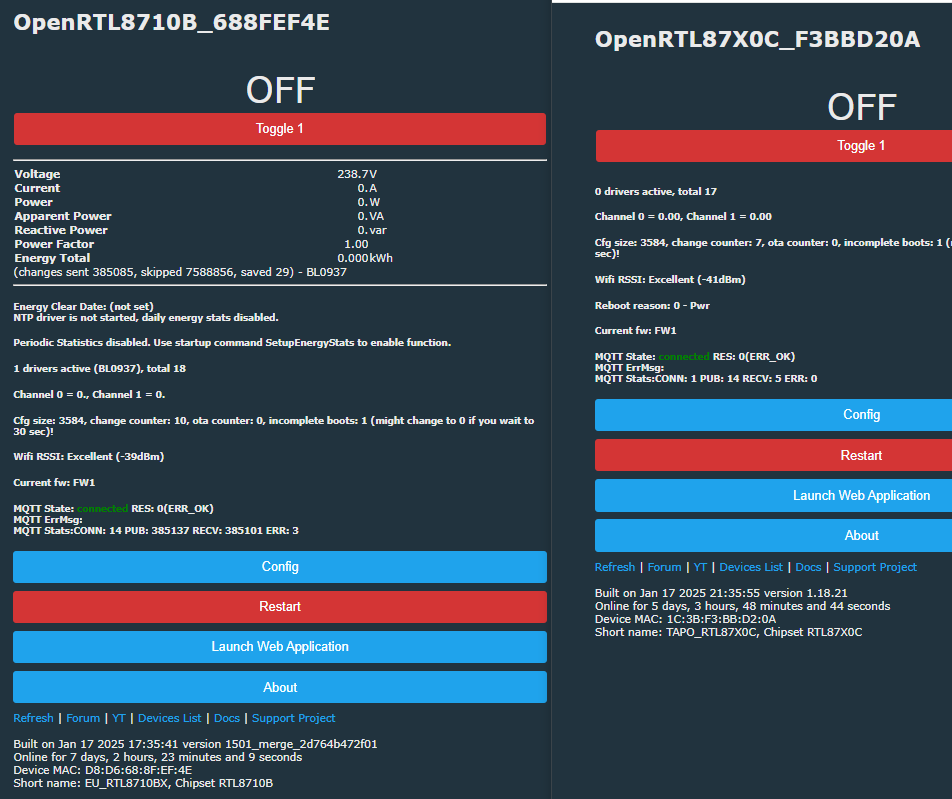Click Online for 5 days uptime text
Viewport: 952px width, 799px height.
click(743, 606)
